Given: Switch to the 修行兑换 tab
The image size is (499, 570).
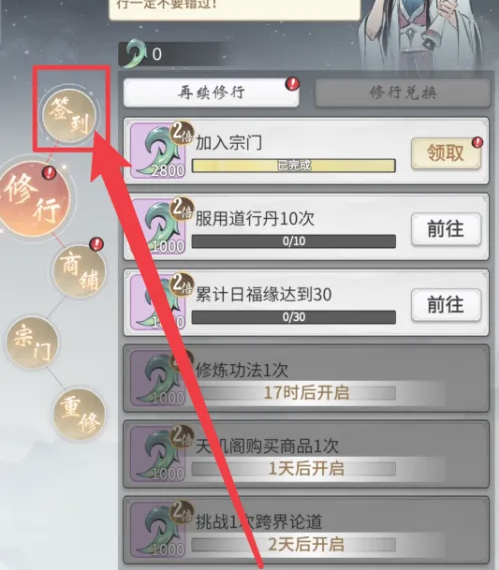Looking at the screenshot, I should pyautogui.click(x=402, y=93).
